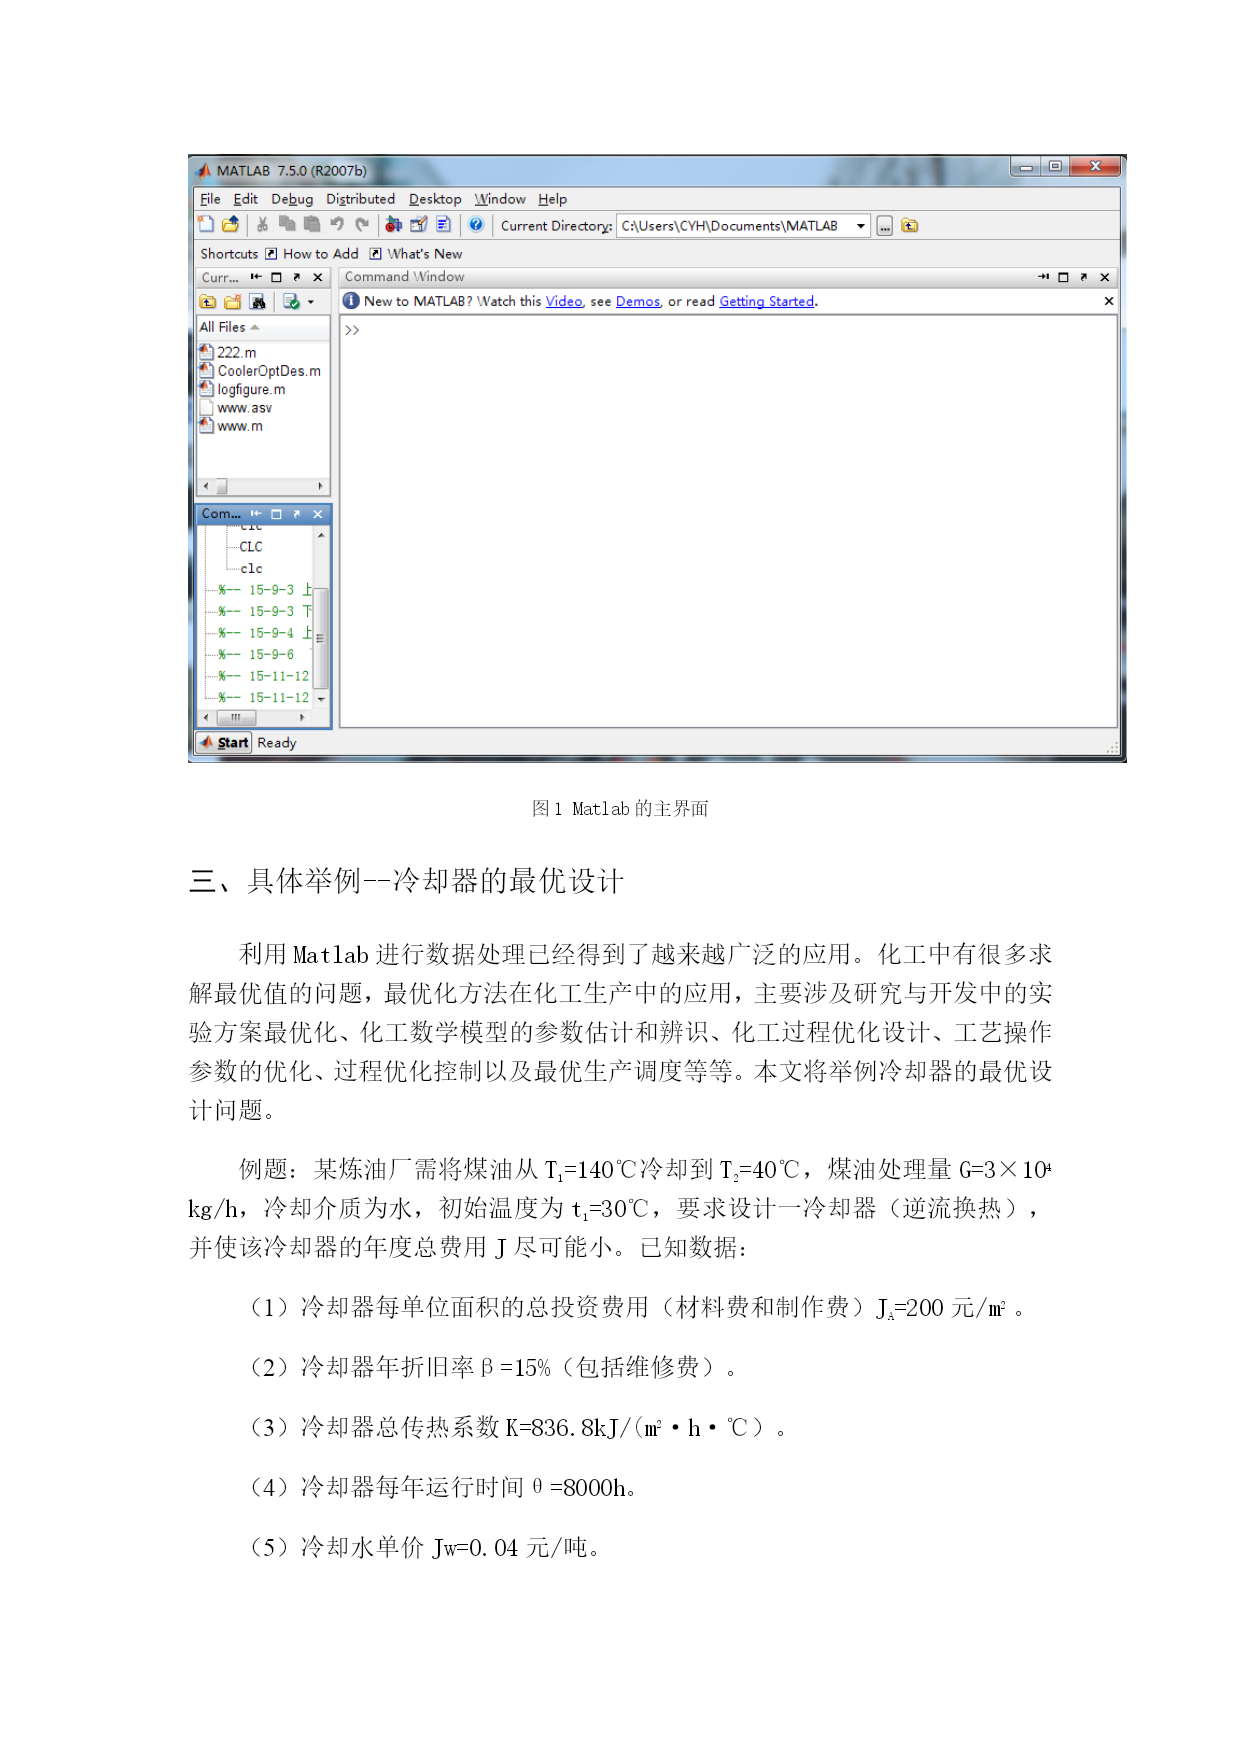Open the Edit menu
Screen dimensions: 1241x1754
[x=246, y=199]
